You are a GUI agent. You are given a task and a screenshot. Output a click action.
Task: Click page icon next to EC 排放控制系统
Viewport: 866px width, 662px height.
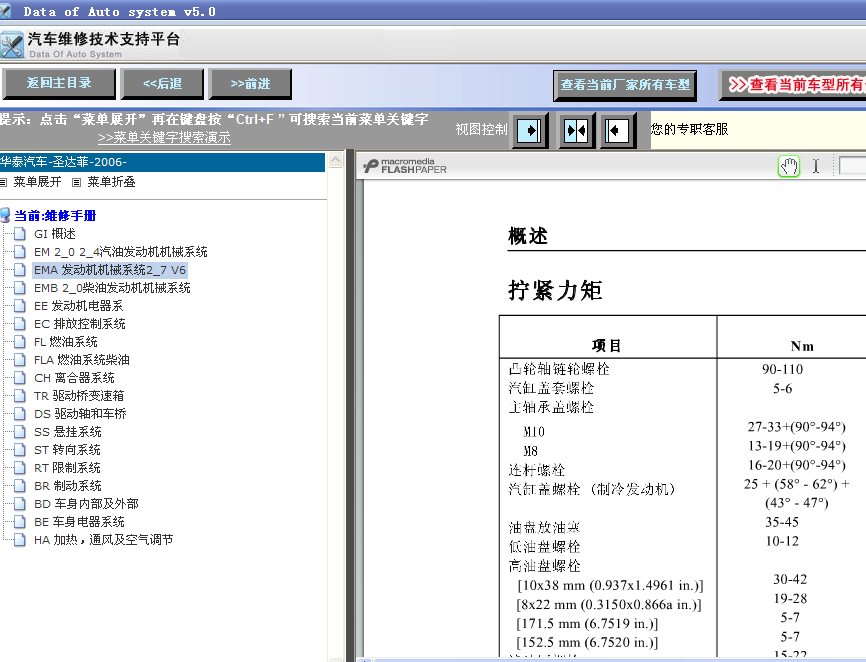[x=19, y=324]
